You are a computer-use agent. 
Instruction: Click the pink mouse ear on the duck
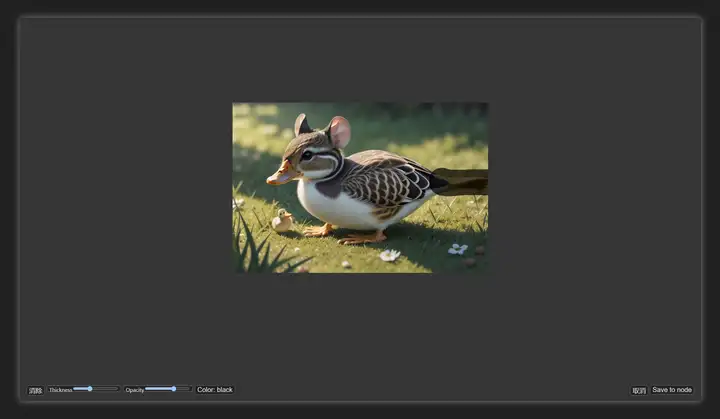(340, 132)
